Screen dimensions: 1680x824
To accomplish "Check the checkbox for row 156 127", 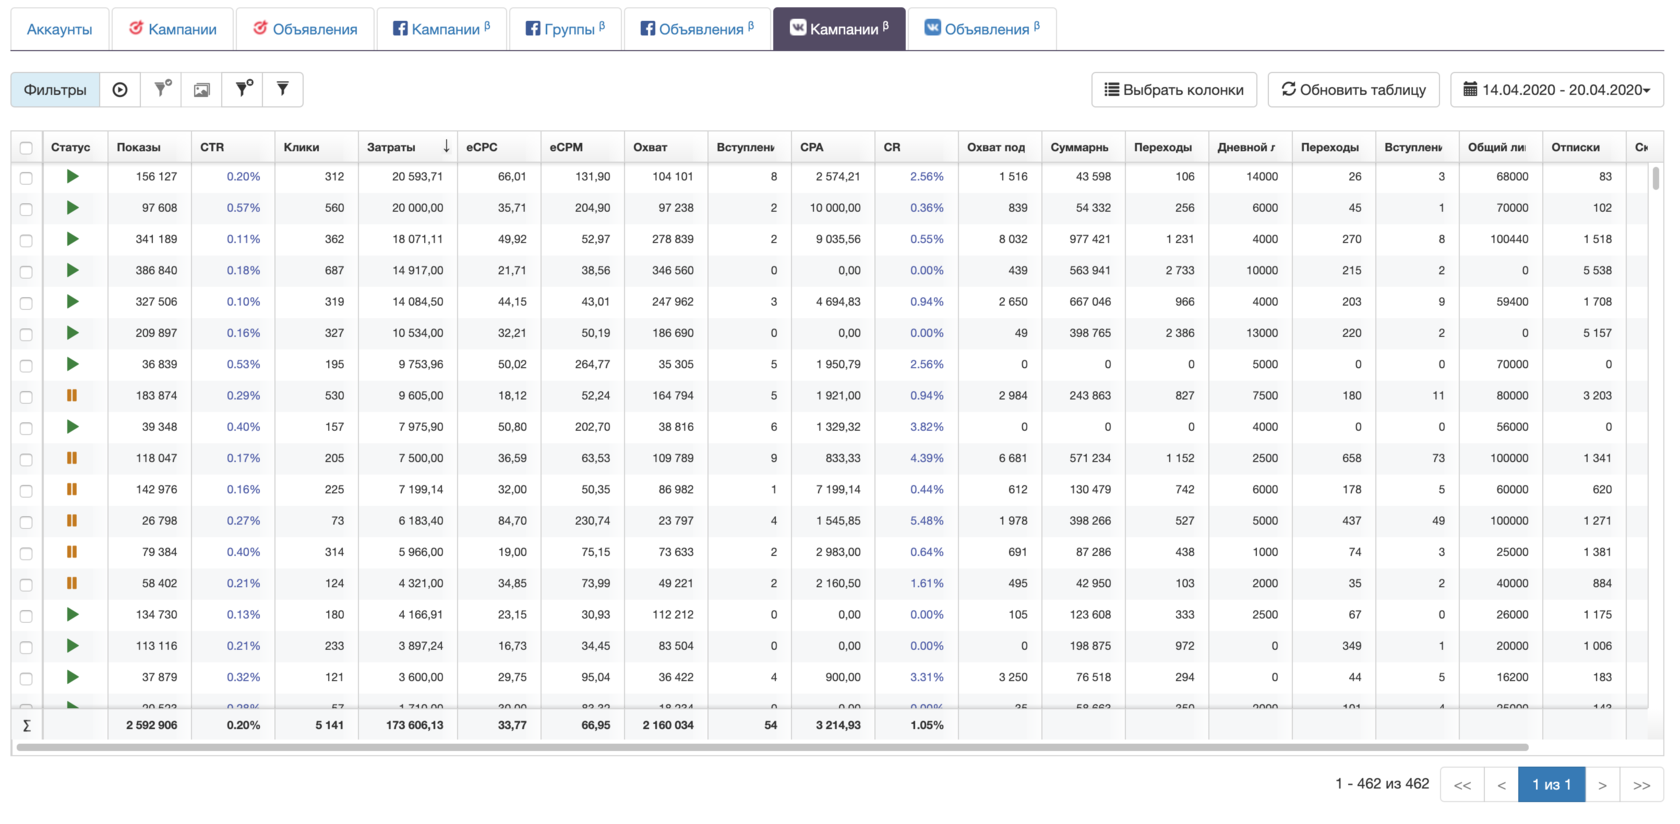I will click(26, 178).
